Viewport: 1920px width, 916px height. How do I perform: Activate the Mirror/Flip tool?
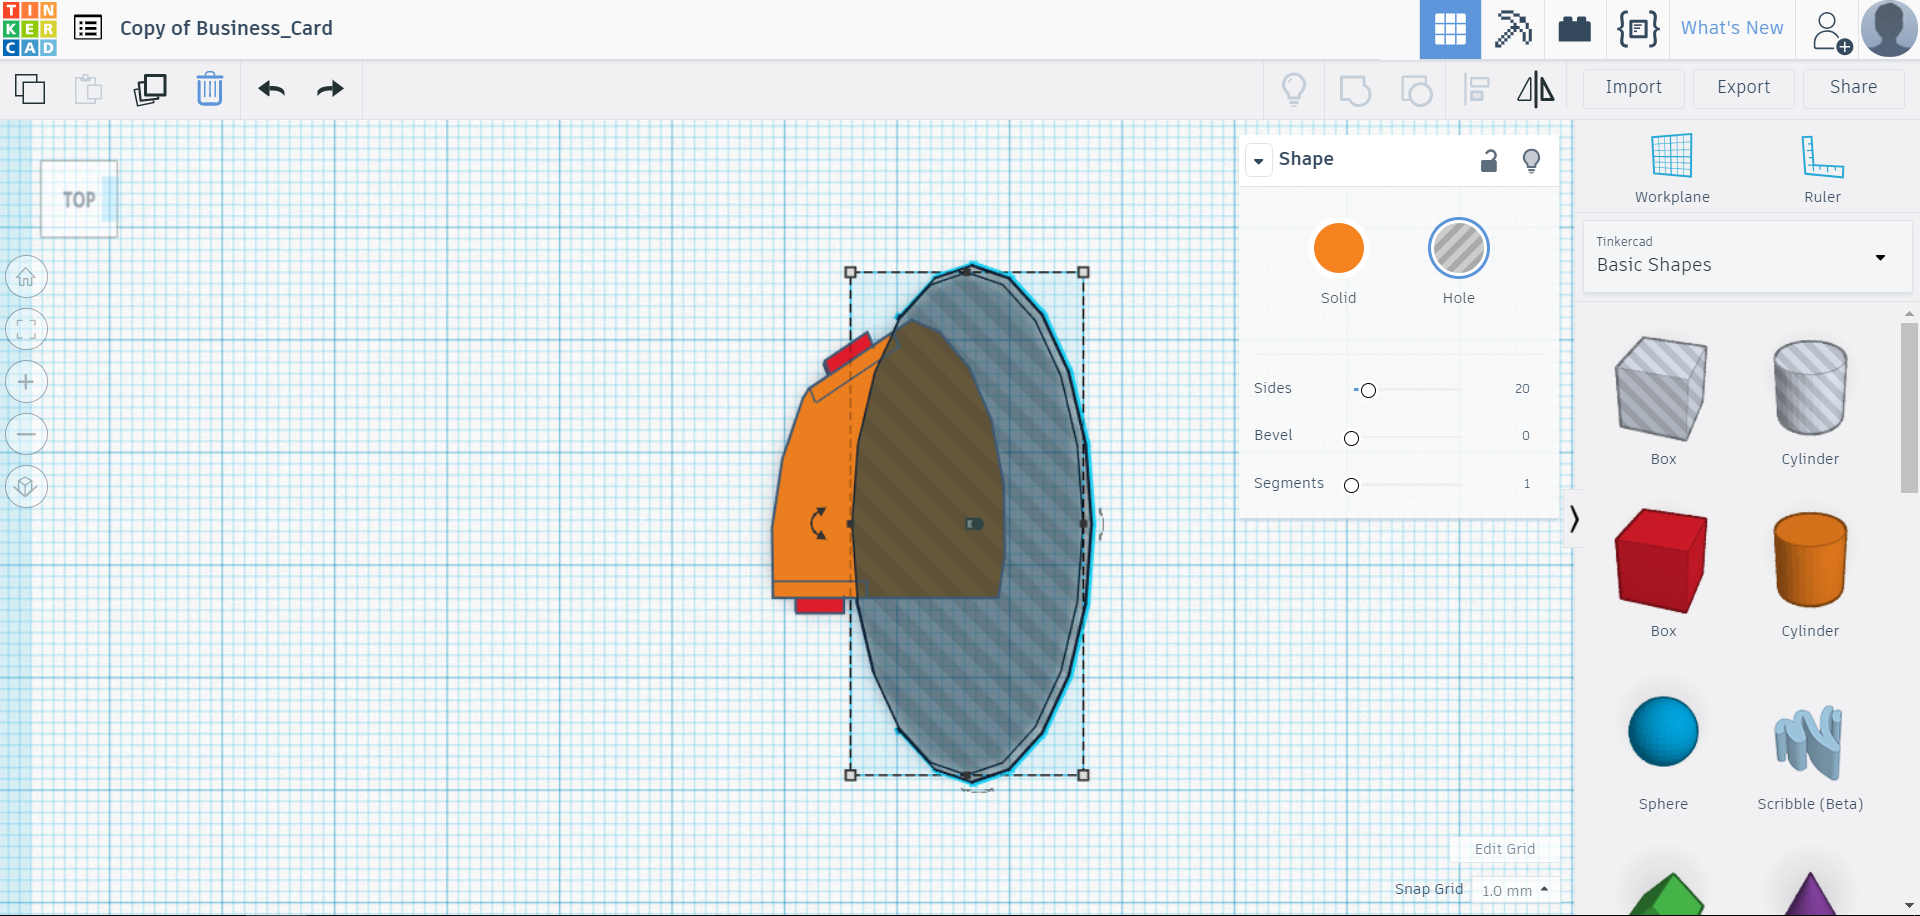point(1536,89)
